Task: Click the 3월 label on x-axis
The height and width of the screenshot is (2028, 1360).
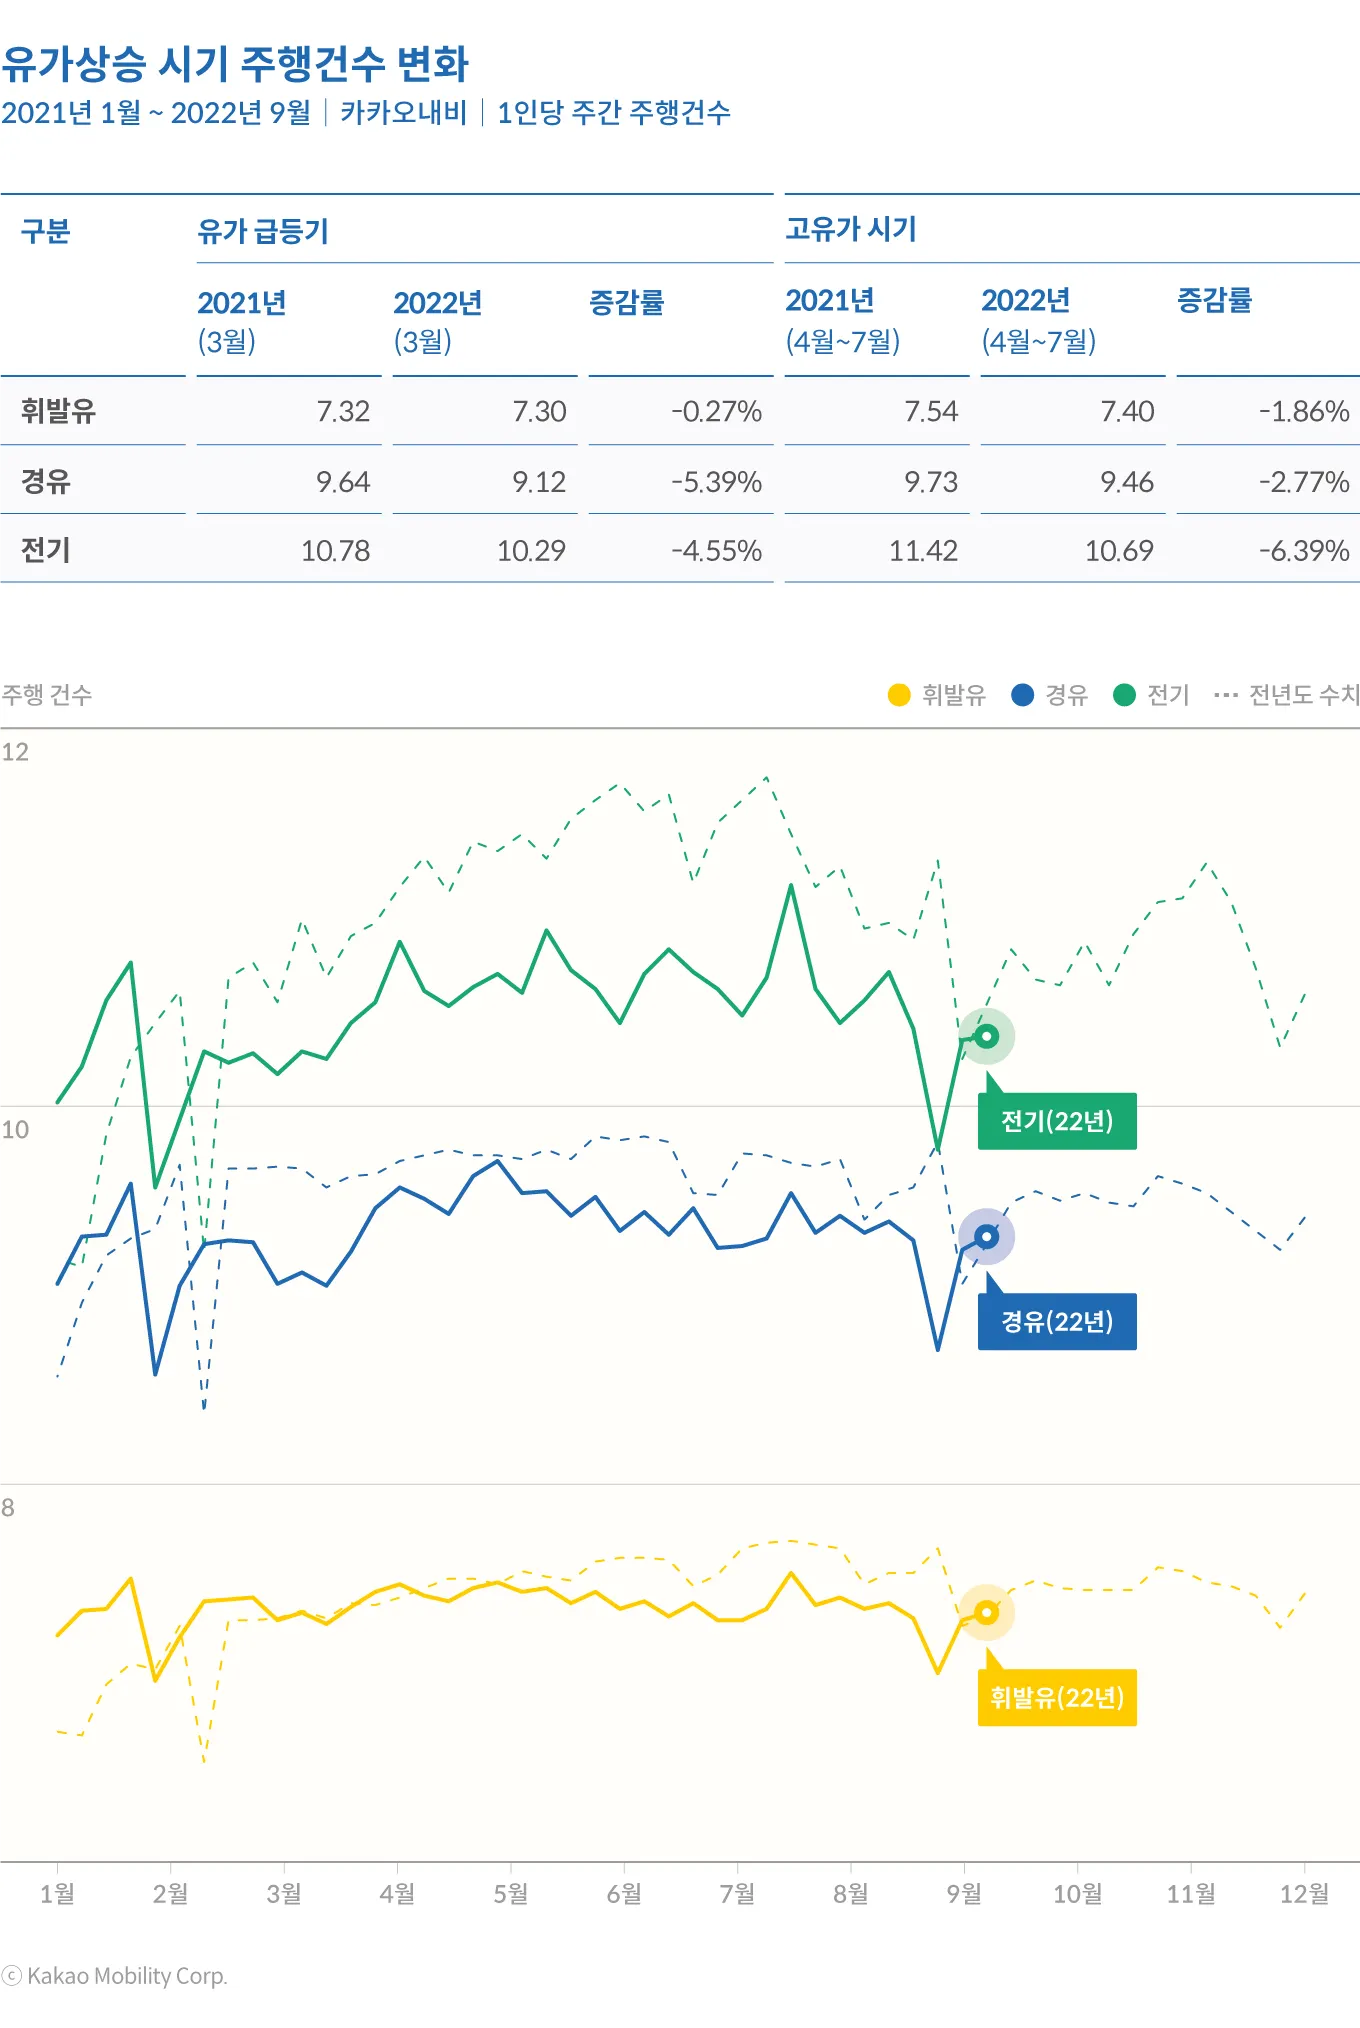Action: pos(284,1893)
